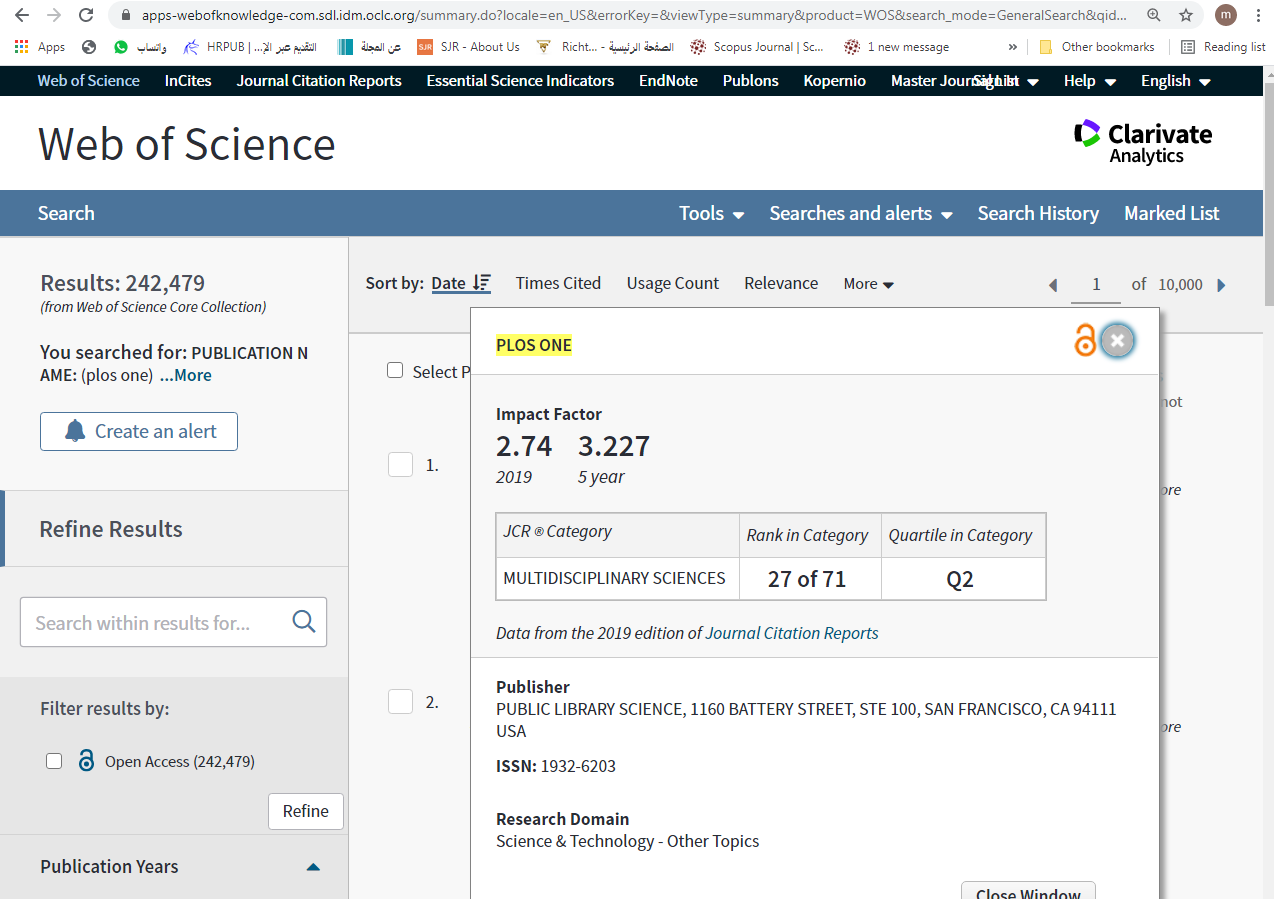Image resolution: width=1274 pixels, height=899 pixels.
Task: Click Search in the blue navigation bar
Action: tap(66, 213)
